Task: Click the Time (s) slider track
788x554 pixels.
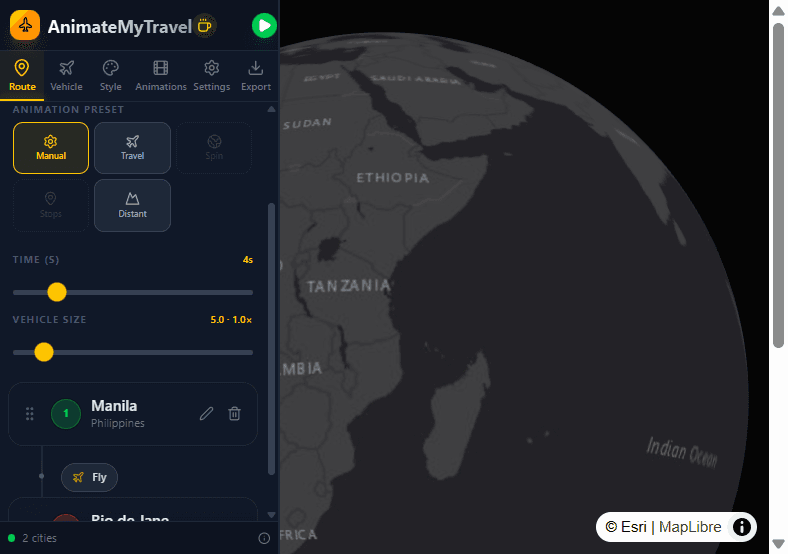Action: point(133,292)
